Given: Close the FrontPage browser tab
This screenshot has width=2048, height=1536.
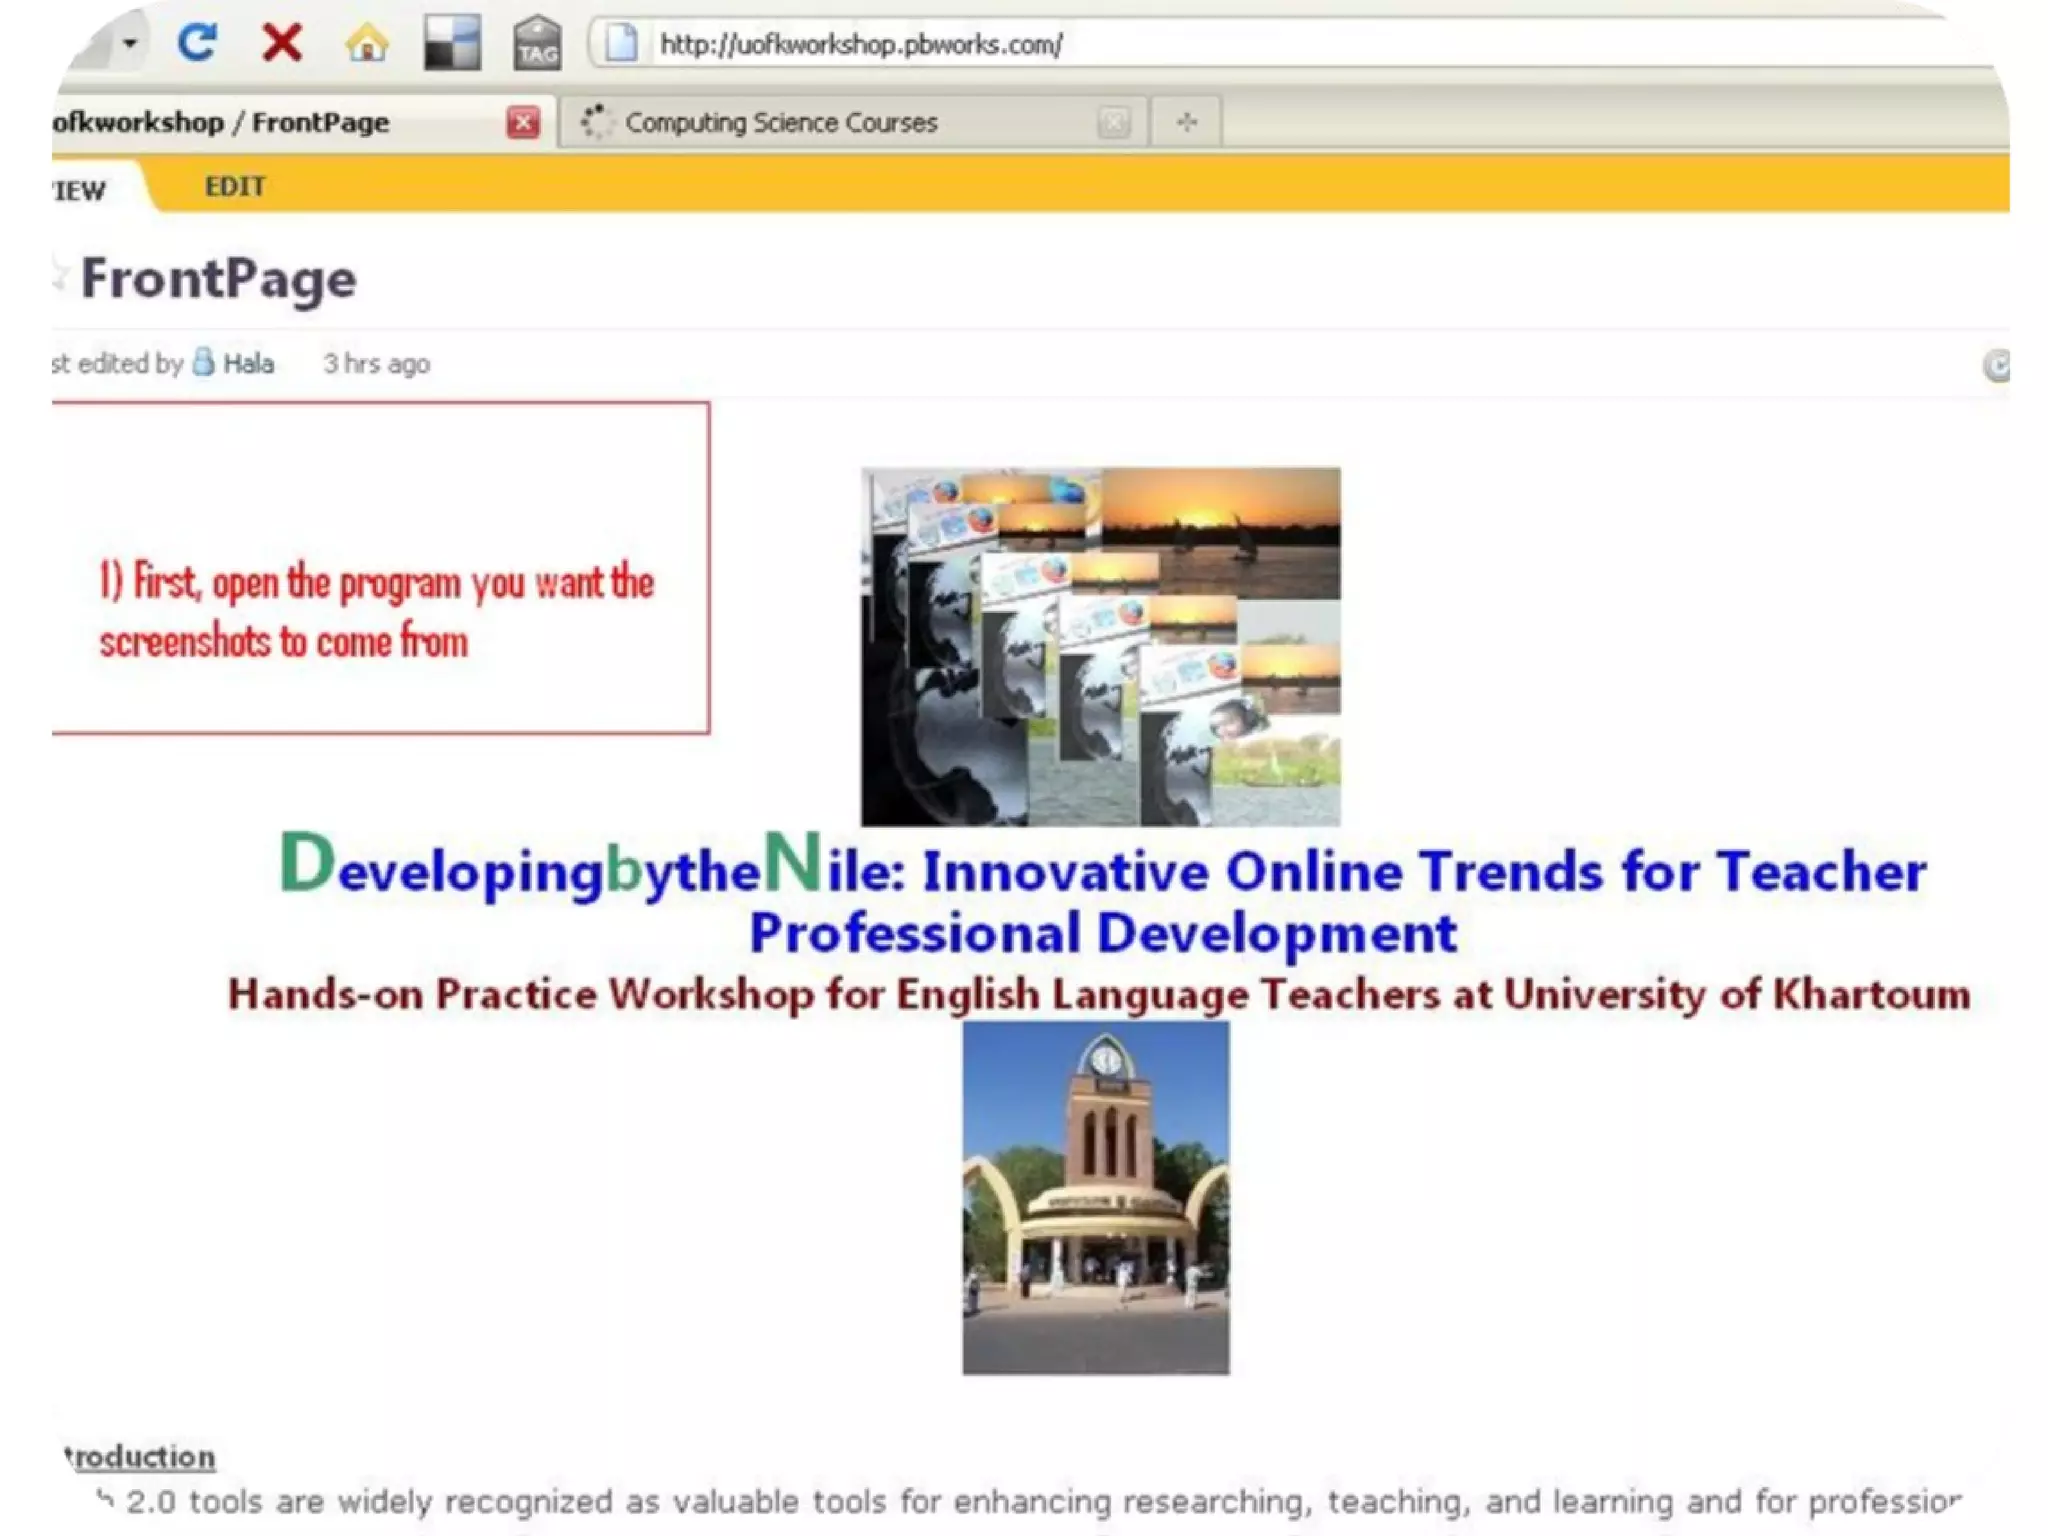Looking at the screenshot, I should pos(523,123).
